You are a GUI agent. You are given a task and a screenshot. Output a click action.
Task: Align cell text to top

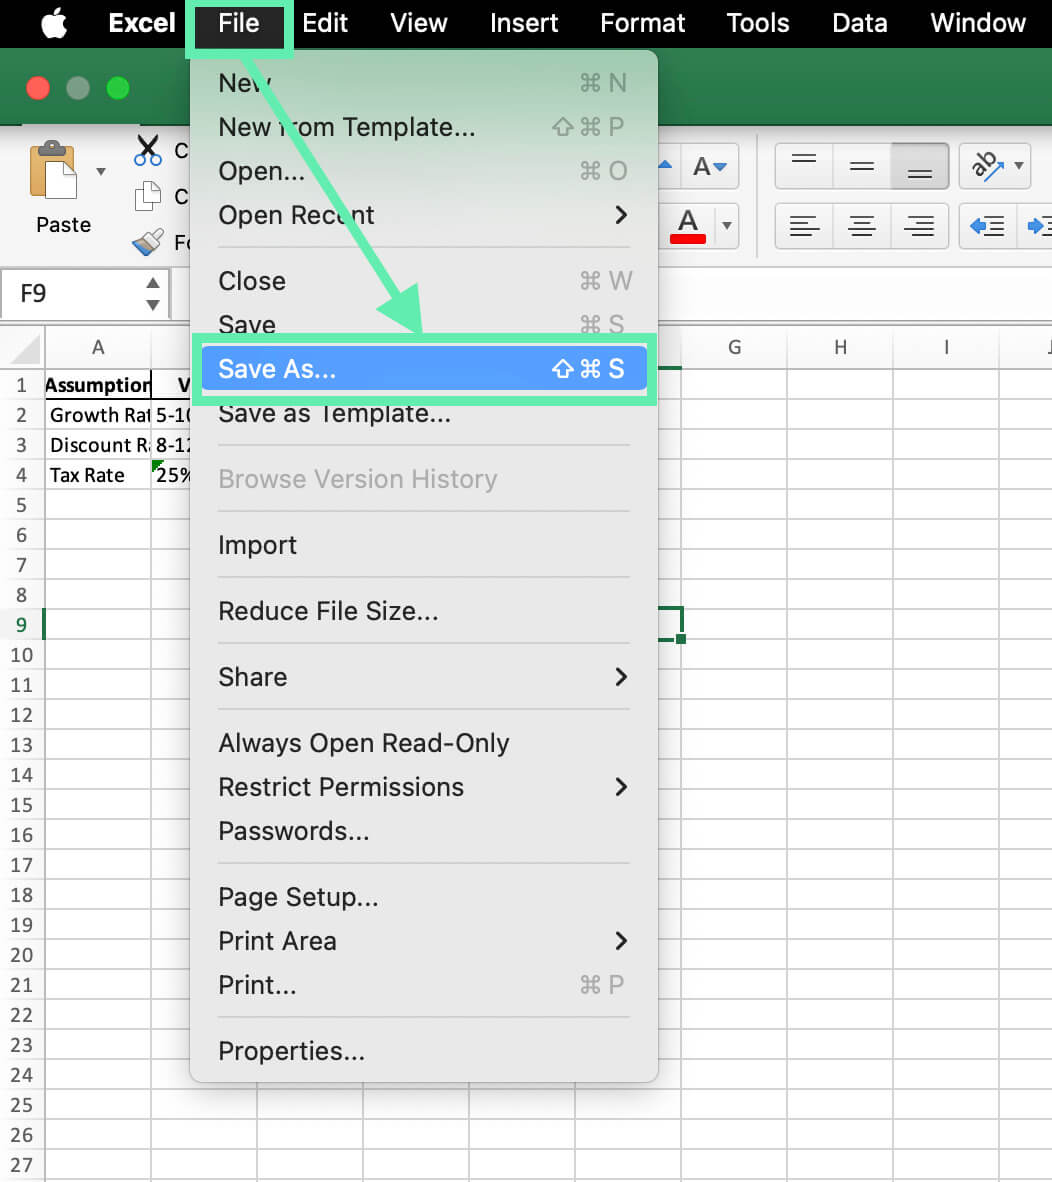804,166
